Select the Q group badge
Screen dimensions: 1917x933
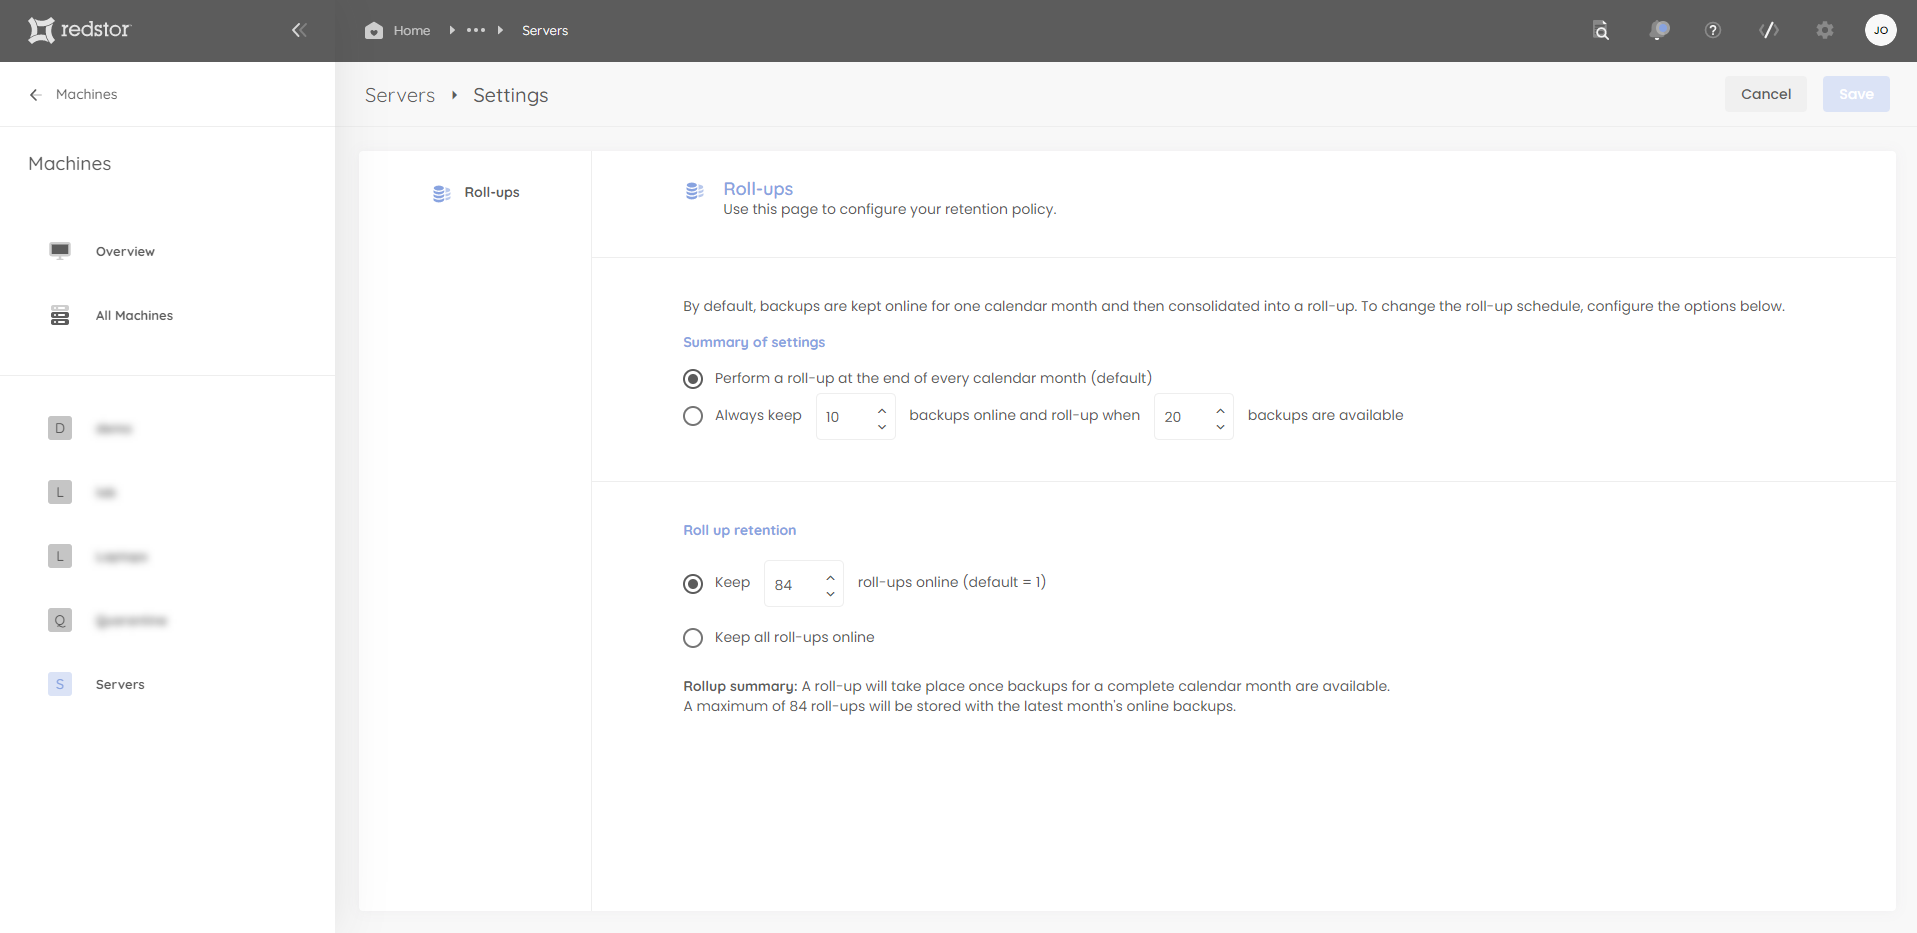click(60, 620)
